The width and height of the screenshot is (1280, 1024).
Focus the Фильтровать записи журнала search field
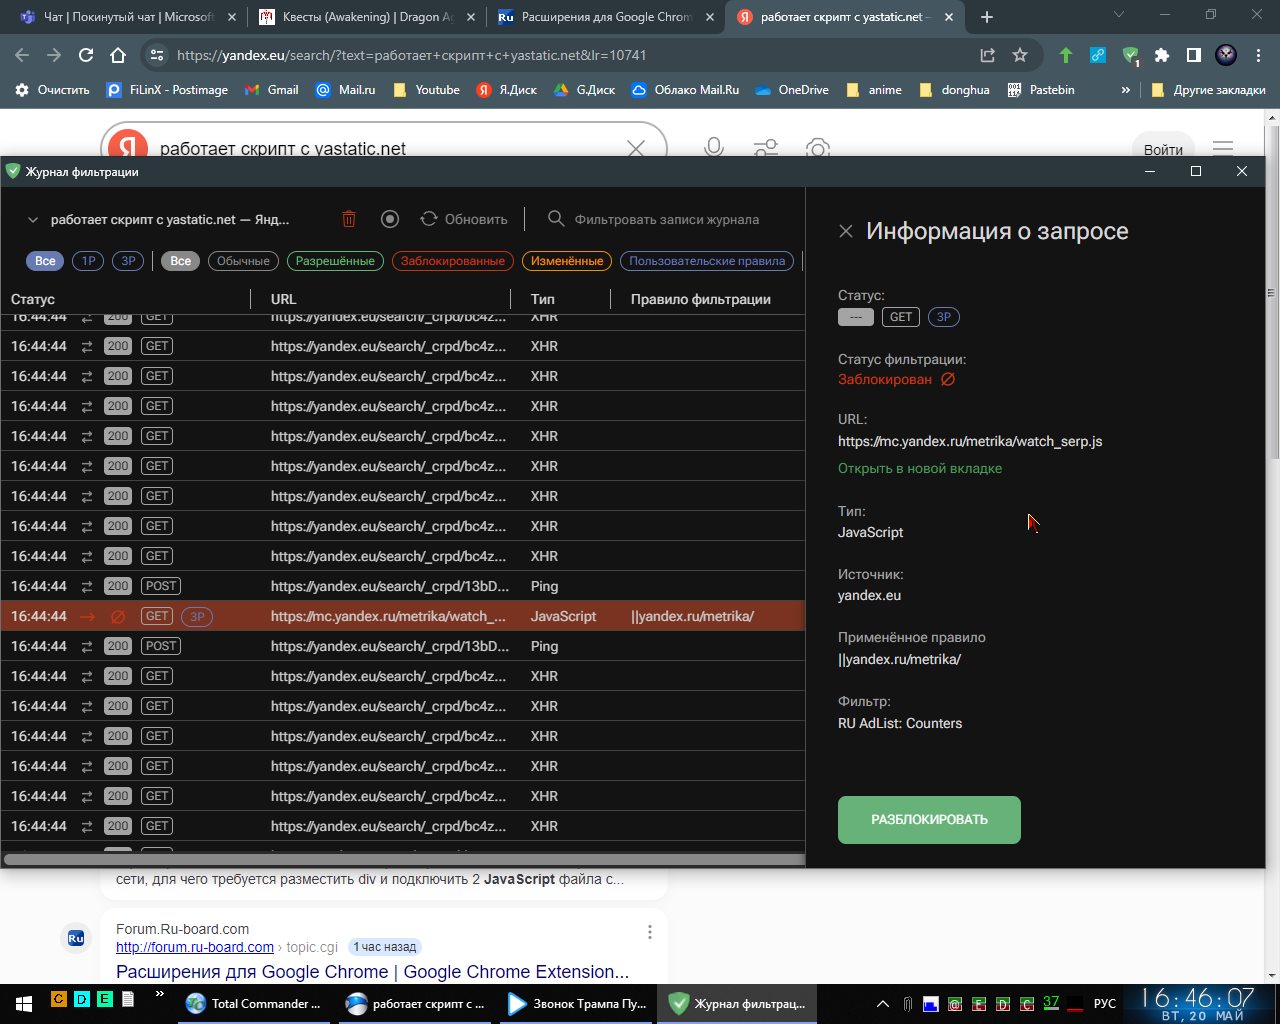[x=666, y=219]
